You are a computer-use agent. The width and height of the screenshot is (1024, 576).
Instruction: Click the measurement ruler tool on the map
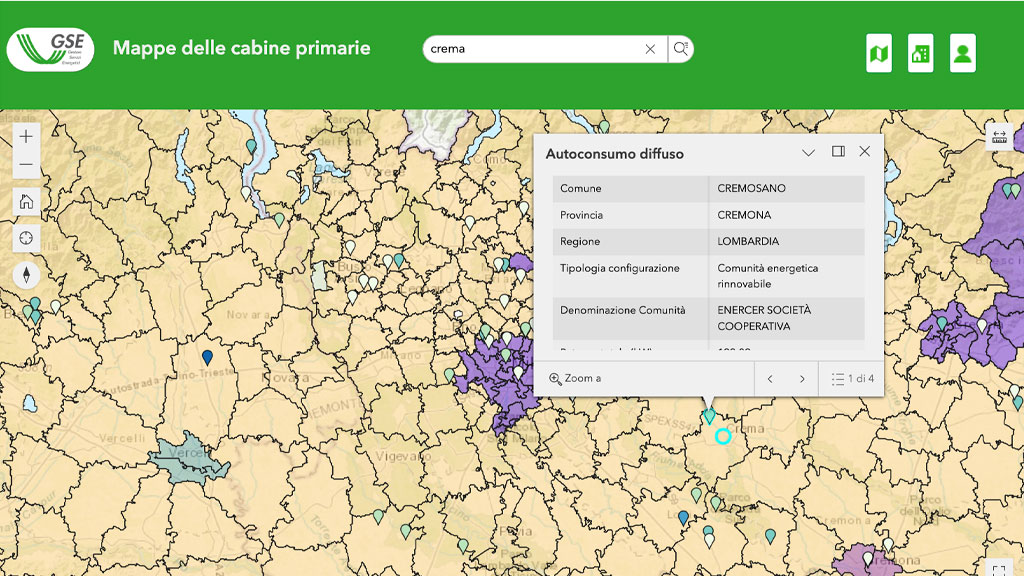pyautogui.click(x=999, y=137)
